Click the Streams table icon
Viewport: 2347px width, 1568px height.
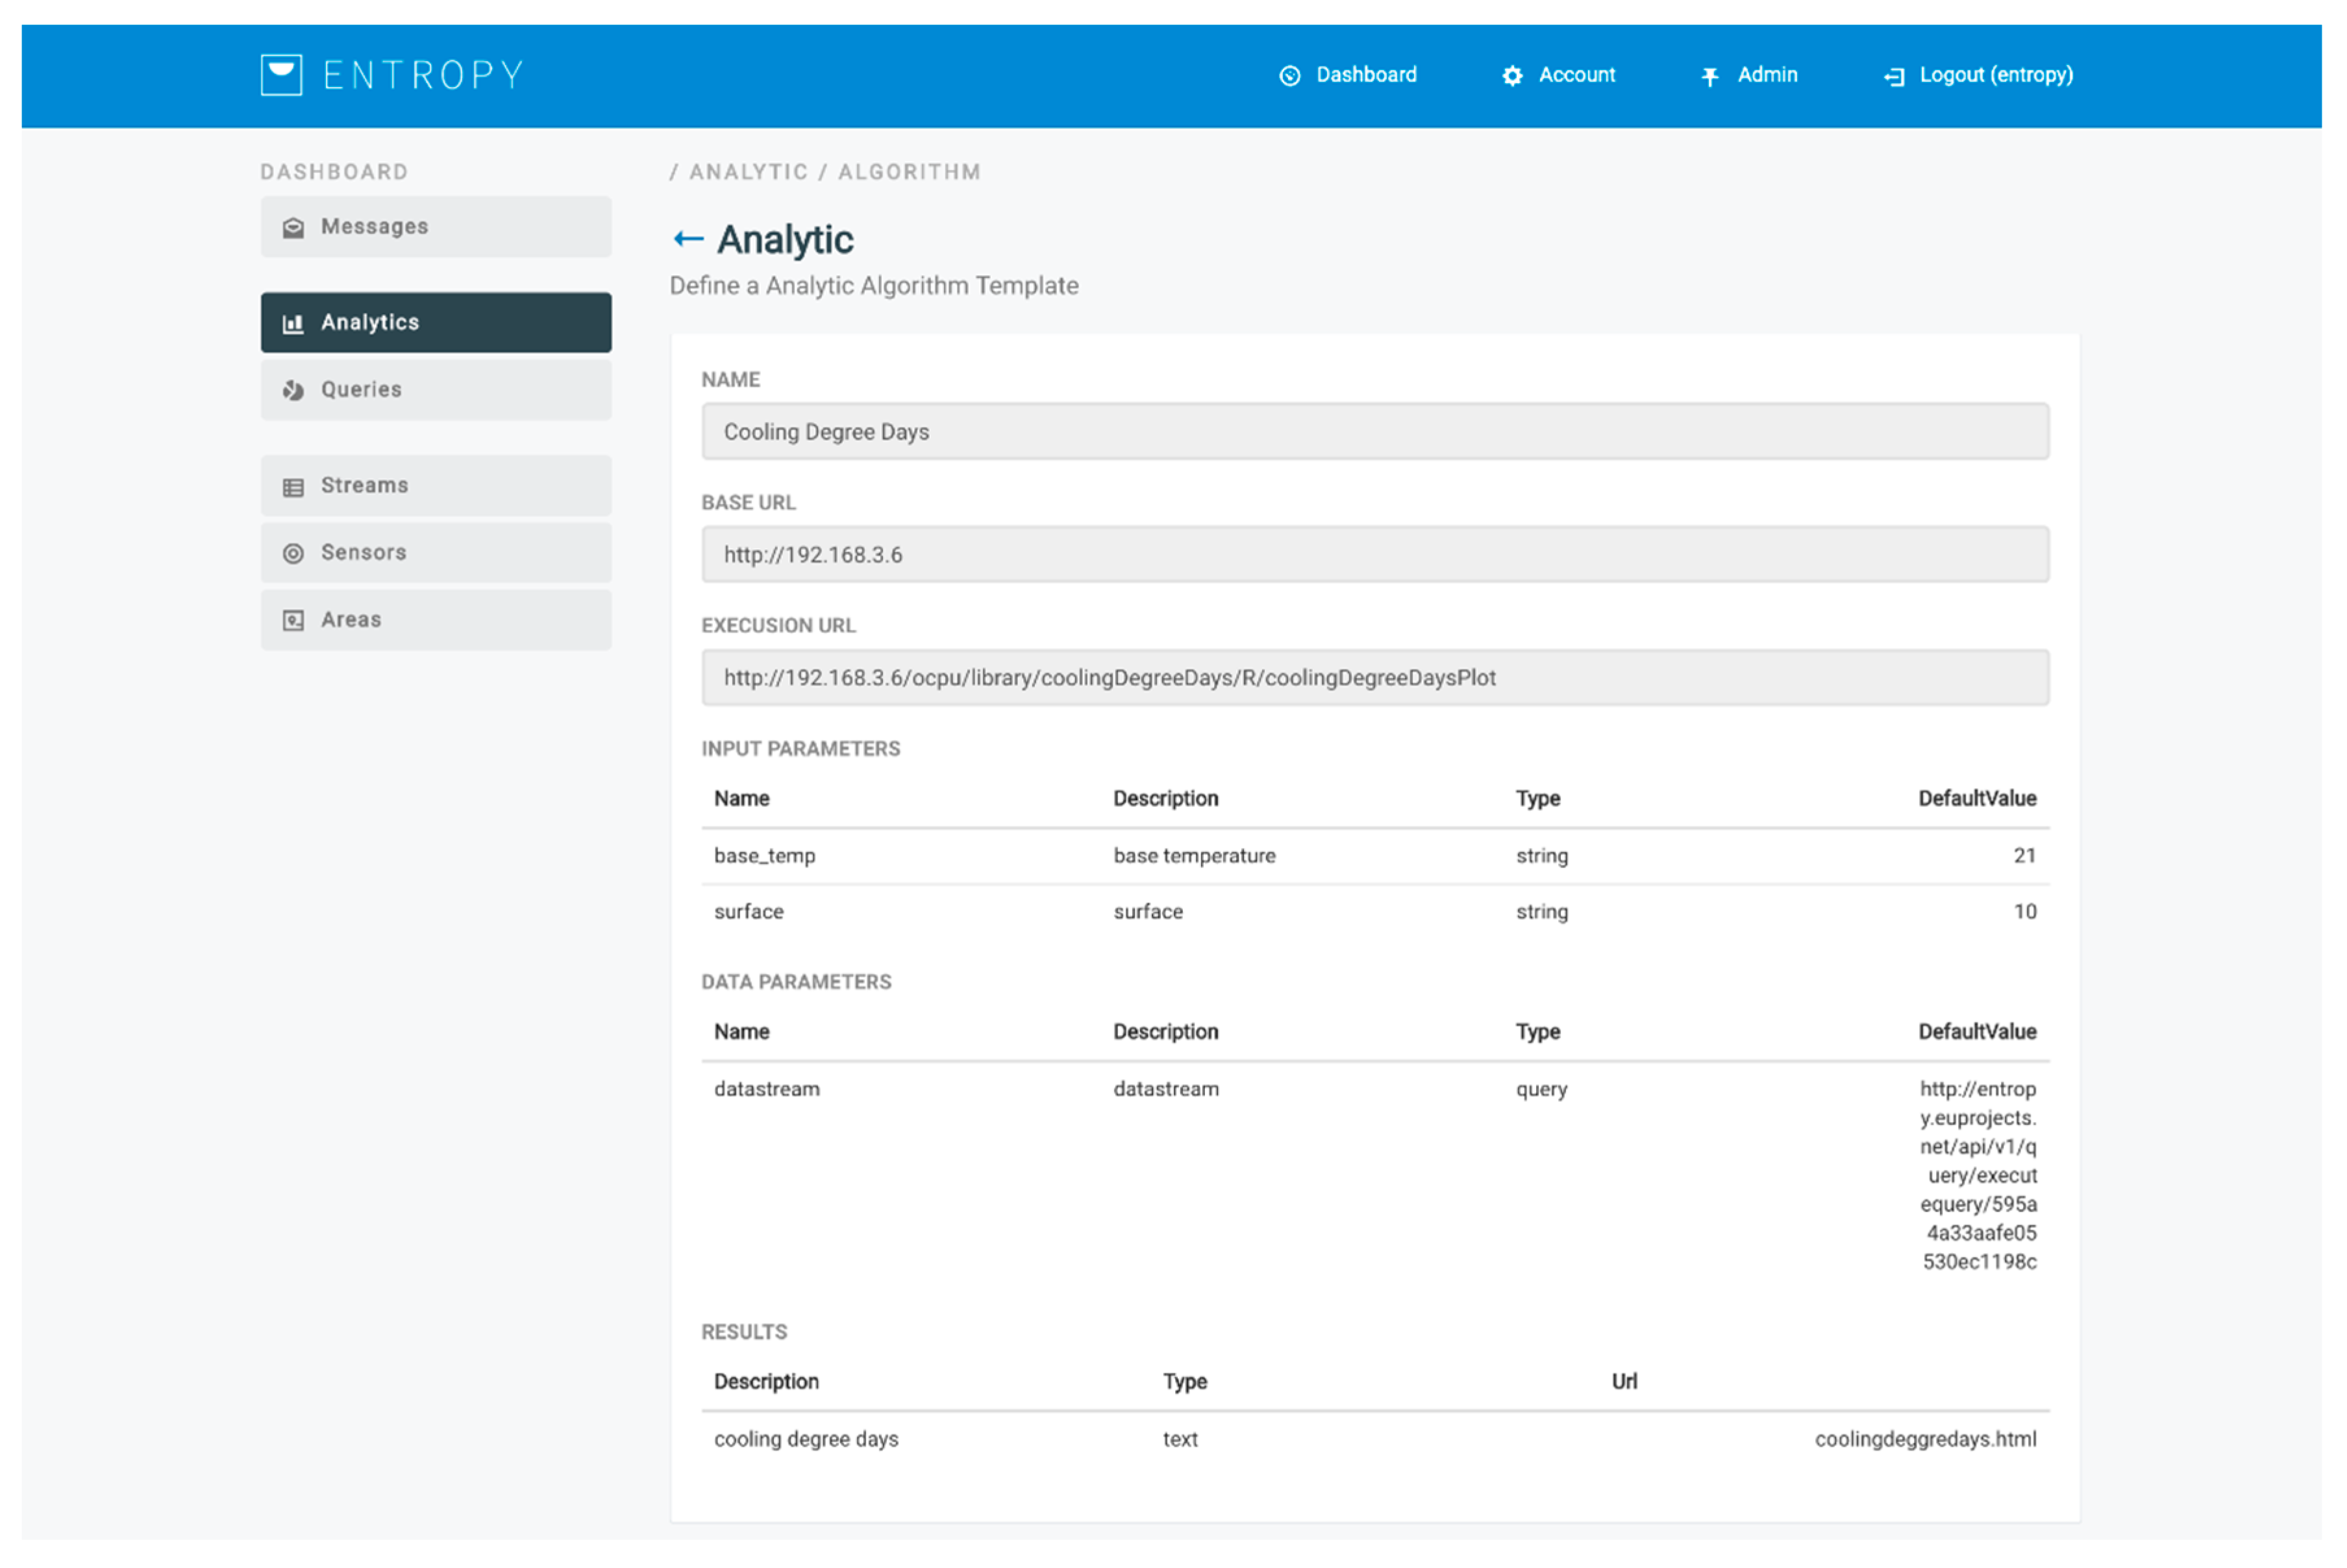[293, 487]
